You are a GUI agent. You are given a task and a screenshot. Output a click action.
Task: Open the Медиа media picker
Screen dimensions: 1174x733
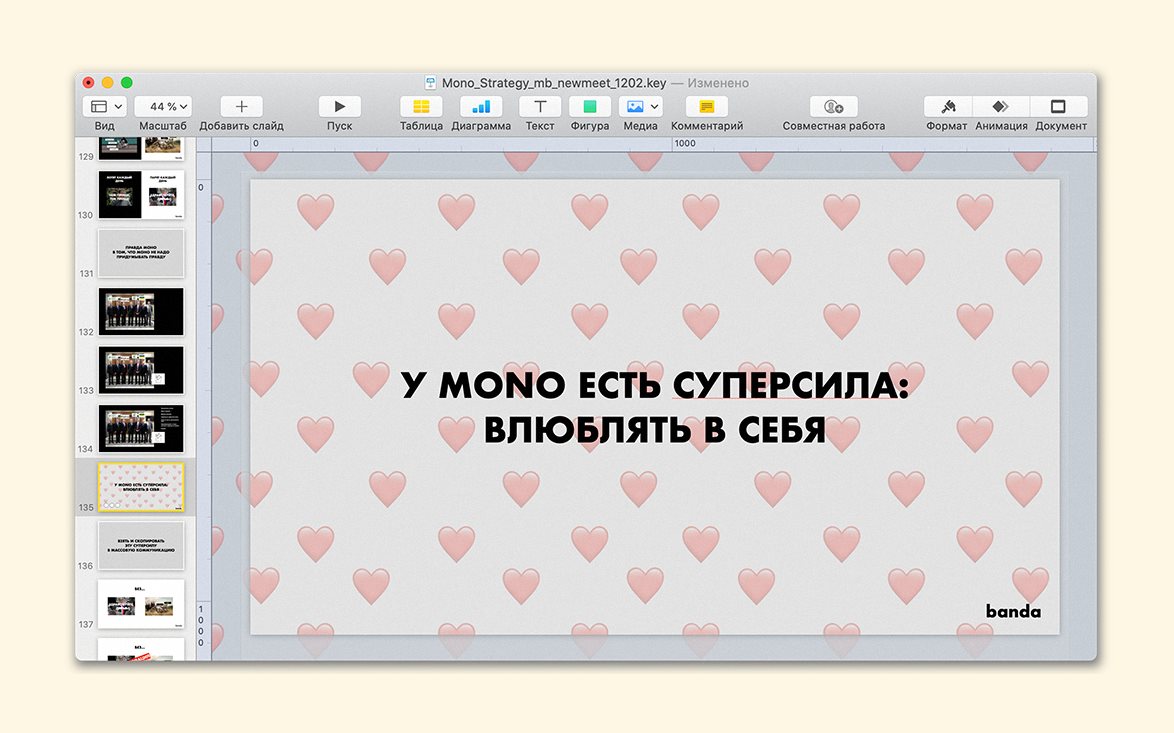coord(640,106)
